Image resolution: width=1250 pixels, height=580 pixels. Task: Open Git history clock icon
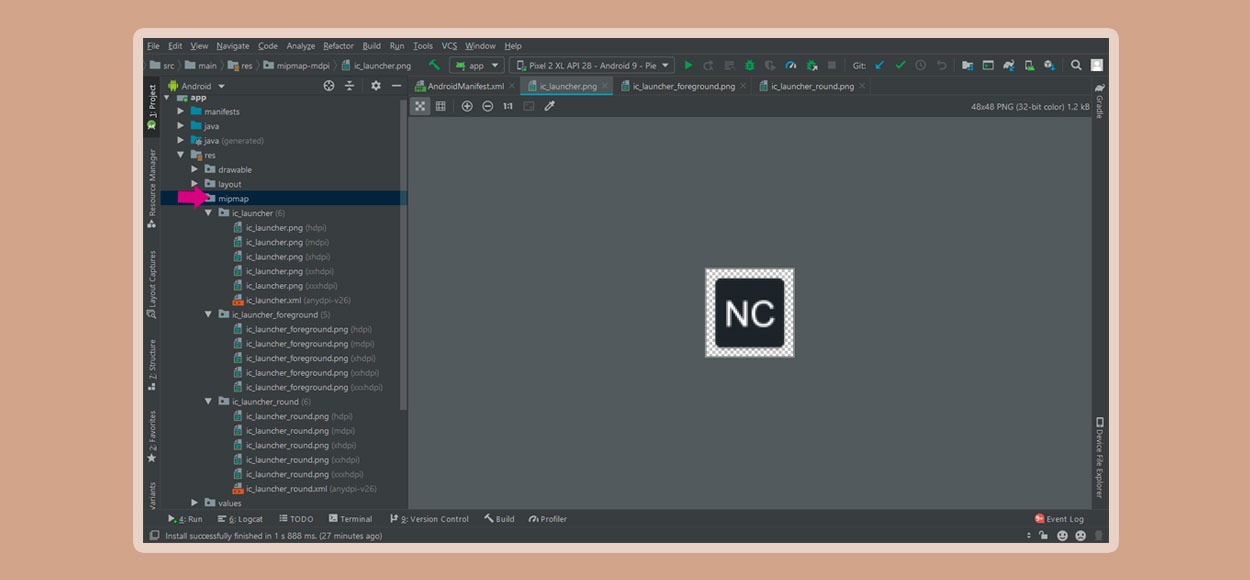(x=920, y=65)
